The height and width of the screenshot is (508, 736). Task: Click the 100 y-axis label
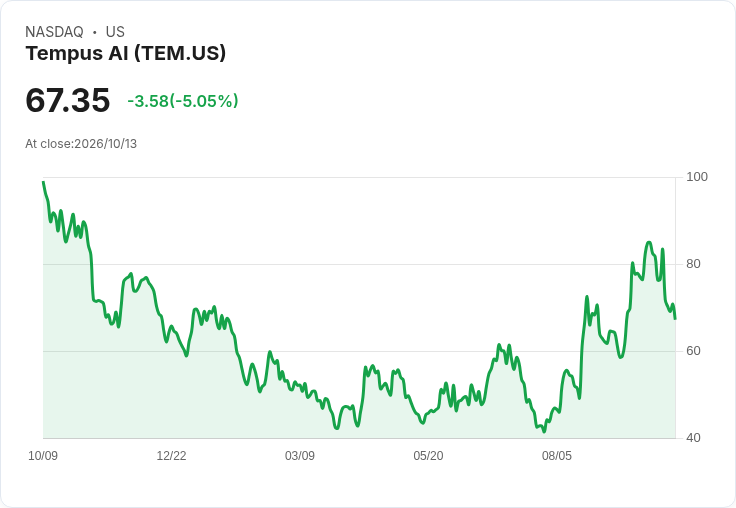point(697,177)
